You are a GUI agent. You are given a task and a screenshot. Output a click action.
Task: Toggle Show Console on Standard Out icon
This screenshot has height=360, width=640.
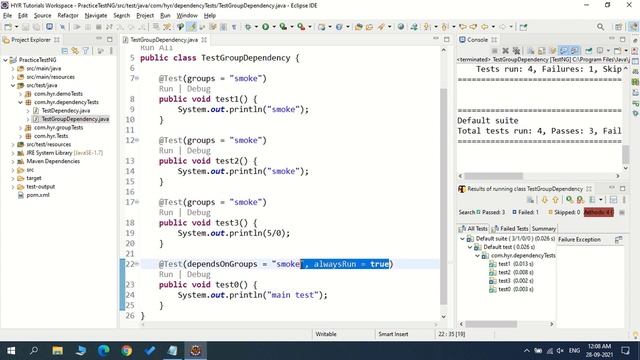[x=564, y=51]
